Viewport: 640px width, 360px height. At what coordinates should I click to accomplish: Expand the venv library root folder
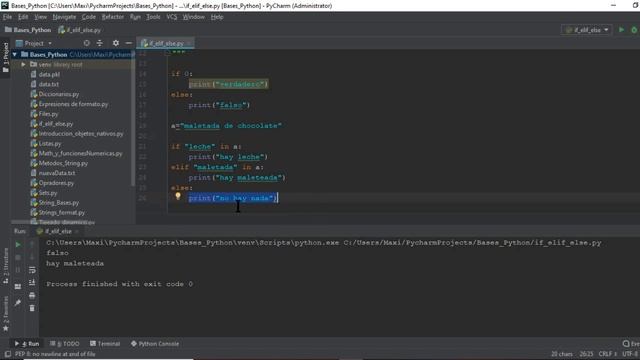click(23, 64)
